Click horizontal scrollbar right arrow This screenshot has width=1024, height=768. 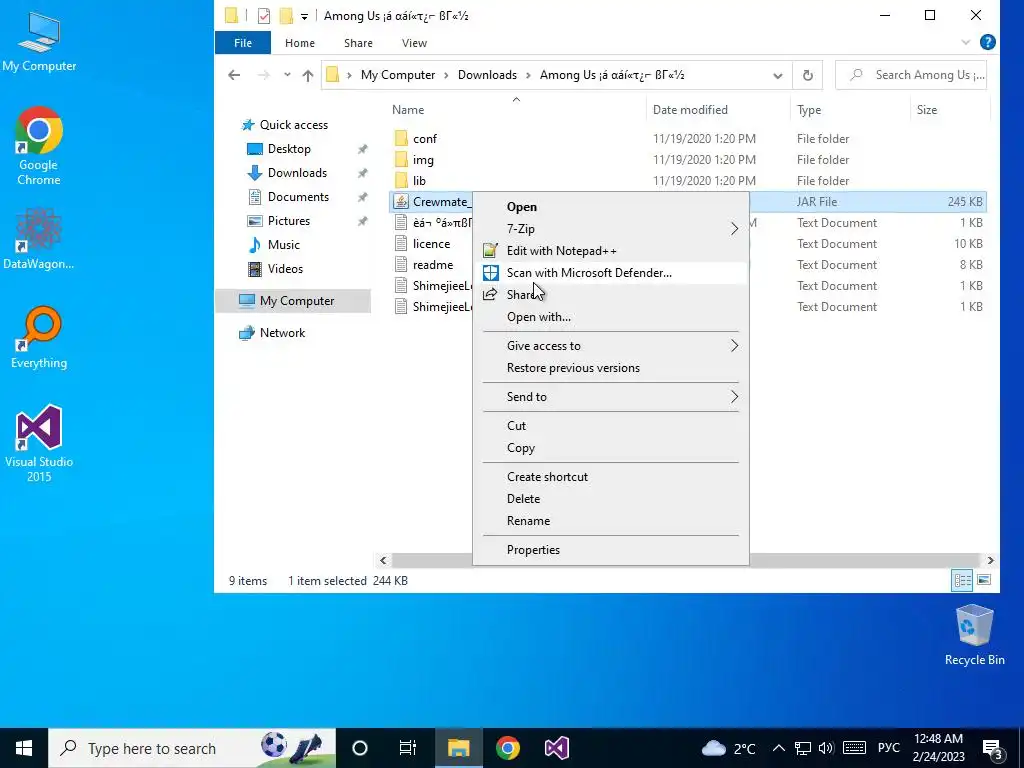[990, 560]
